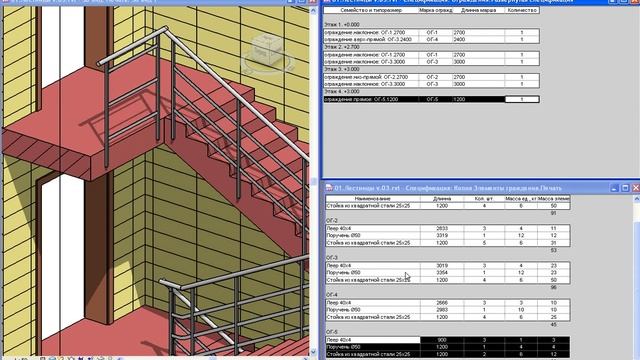Select the 'Марка огражд' column header

click(436, 10)
